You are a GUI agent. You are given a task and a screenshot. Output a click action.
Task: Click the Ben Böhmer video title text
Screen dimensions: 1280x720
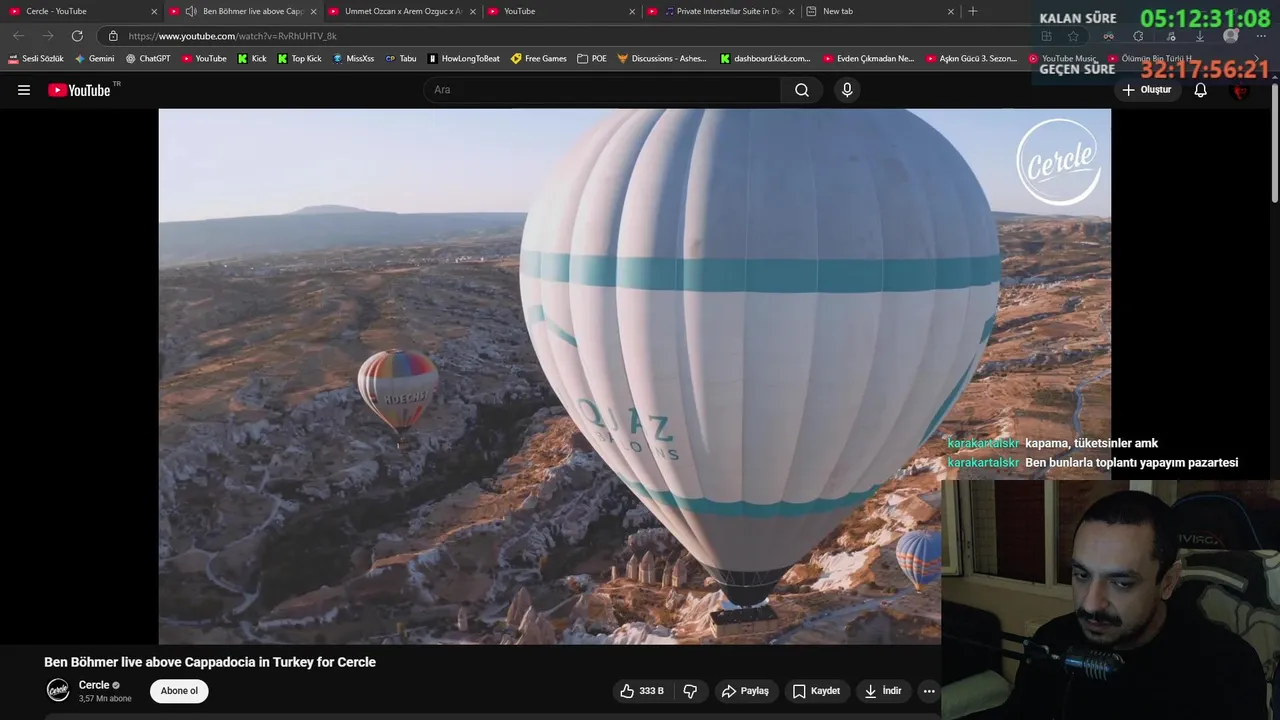point(210,662)
